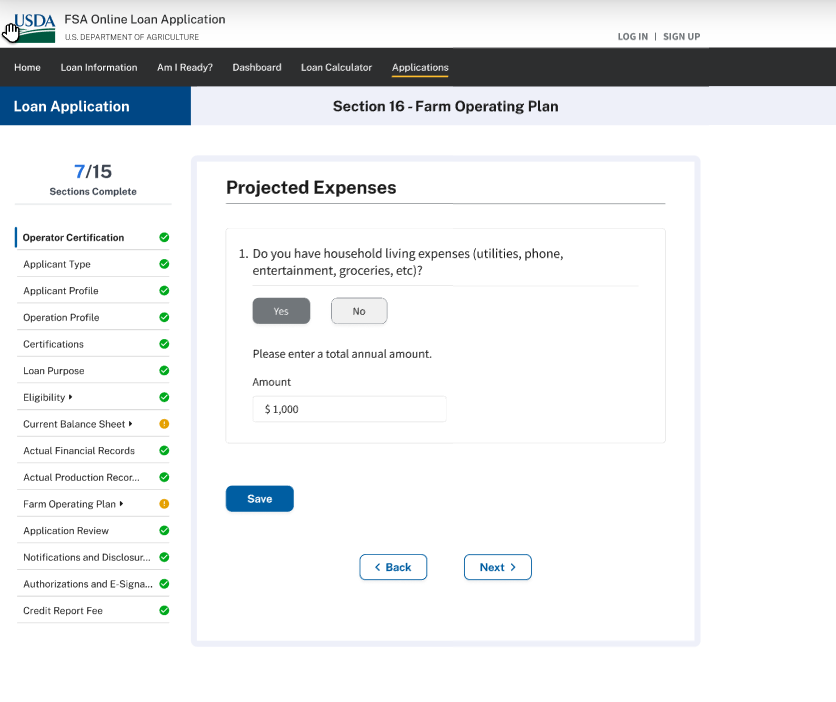Image resolution: width=836 pixels, height=702 pixels.
Task: Open the Loan Calculator menu item
Action: pos(336,68)
